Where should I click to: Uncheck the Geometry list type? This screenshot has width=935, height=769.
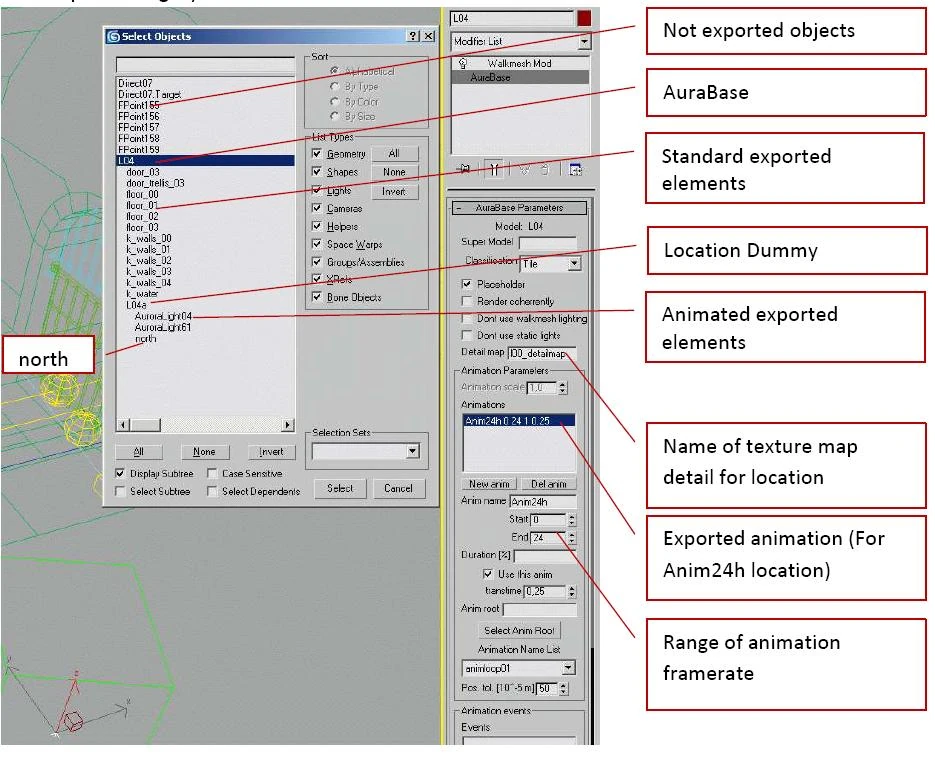point(317,154)
